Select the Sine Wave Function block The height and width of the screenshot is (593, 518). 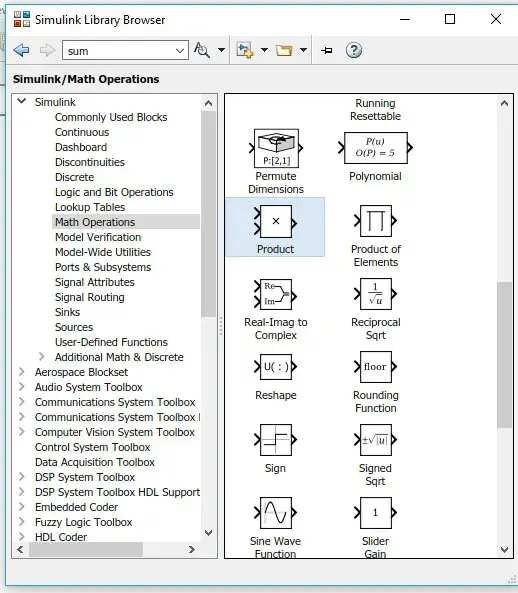point(276,513)
